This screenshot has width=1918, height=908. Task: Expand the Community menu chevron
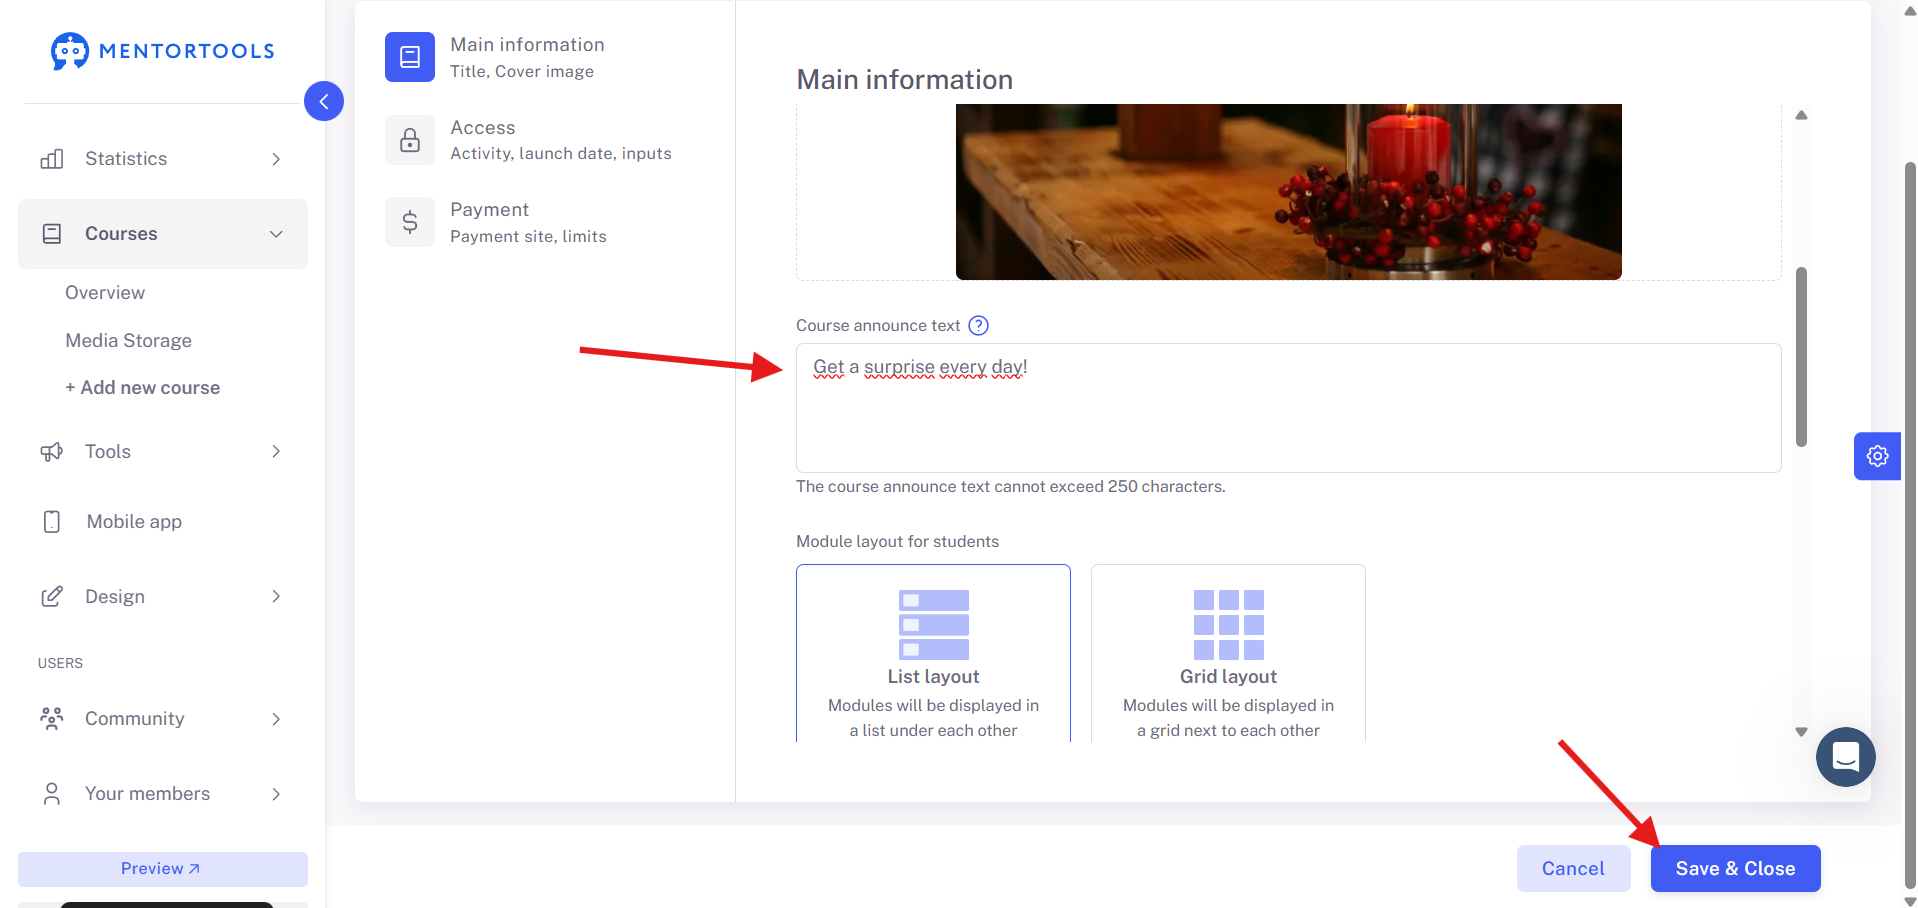[276, 719]
